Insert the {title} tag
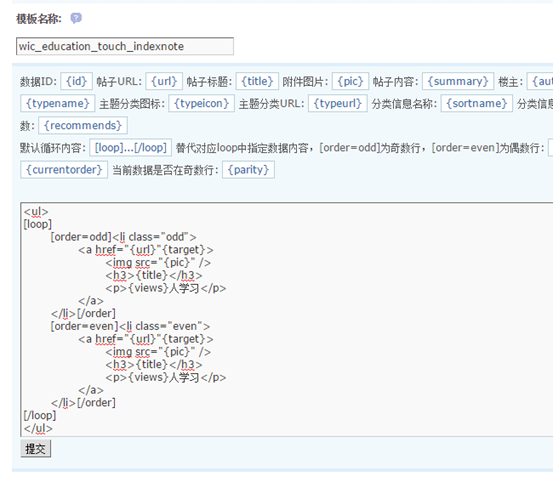 tap(257, 81)
